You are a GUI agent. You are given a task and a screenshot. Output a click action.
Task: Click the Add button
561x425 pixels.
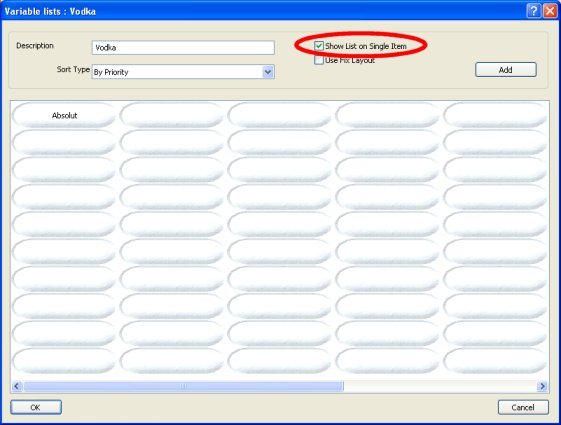click(x=506, y=70)
